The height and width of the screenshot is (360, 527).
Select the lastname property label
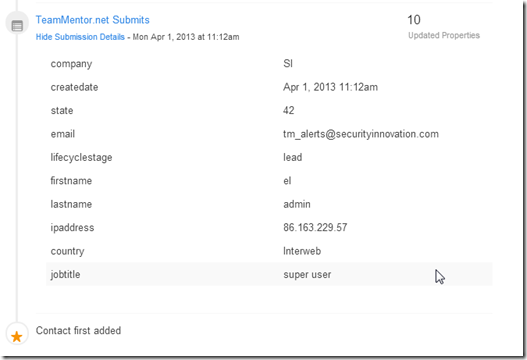pyautogui.click(x=71, y=204)
